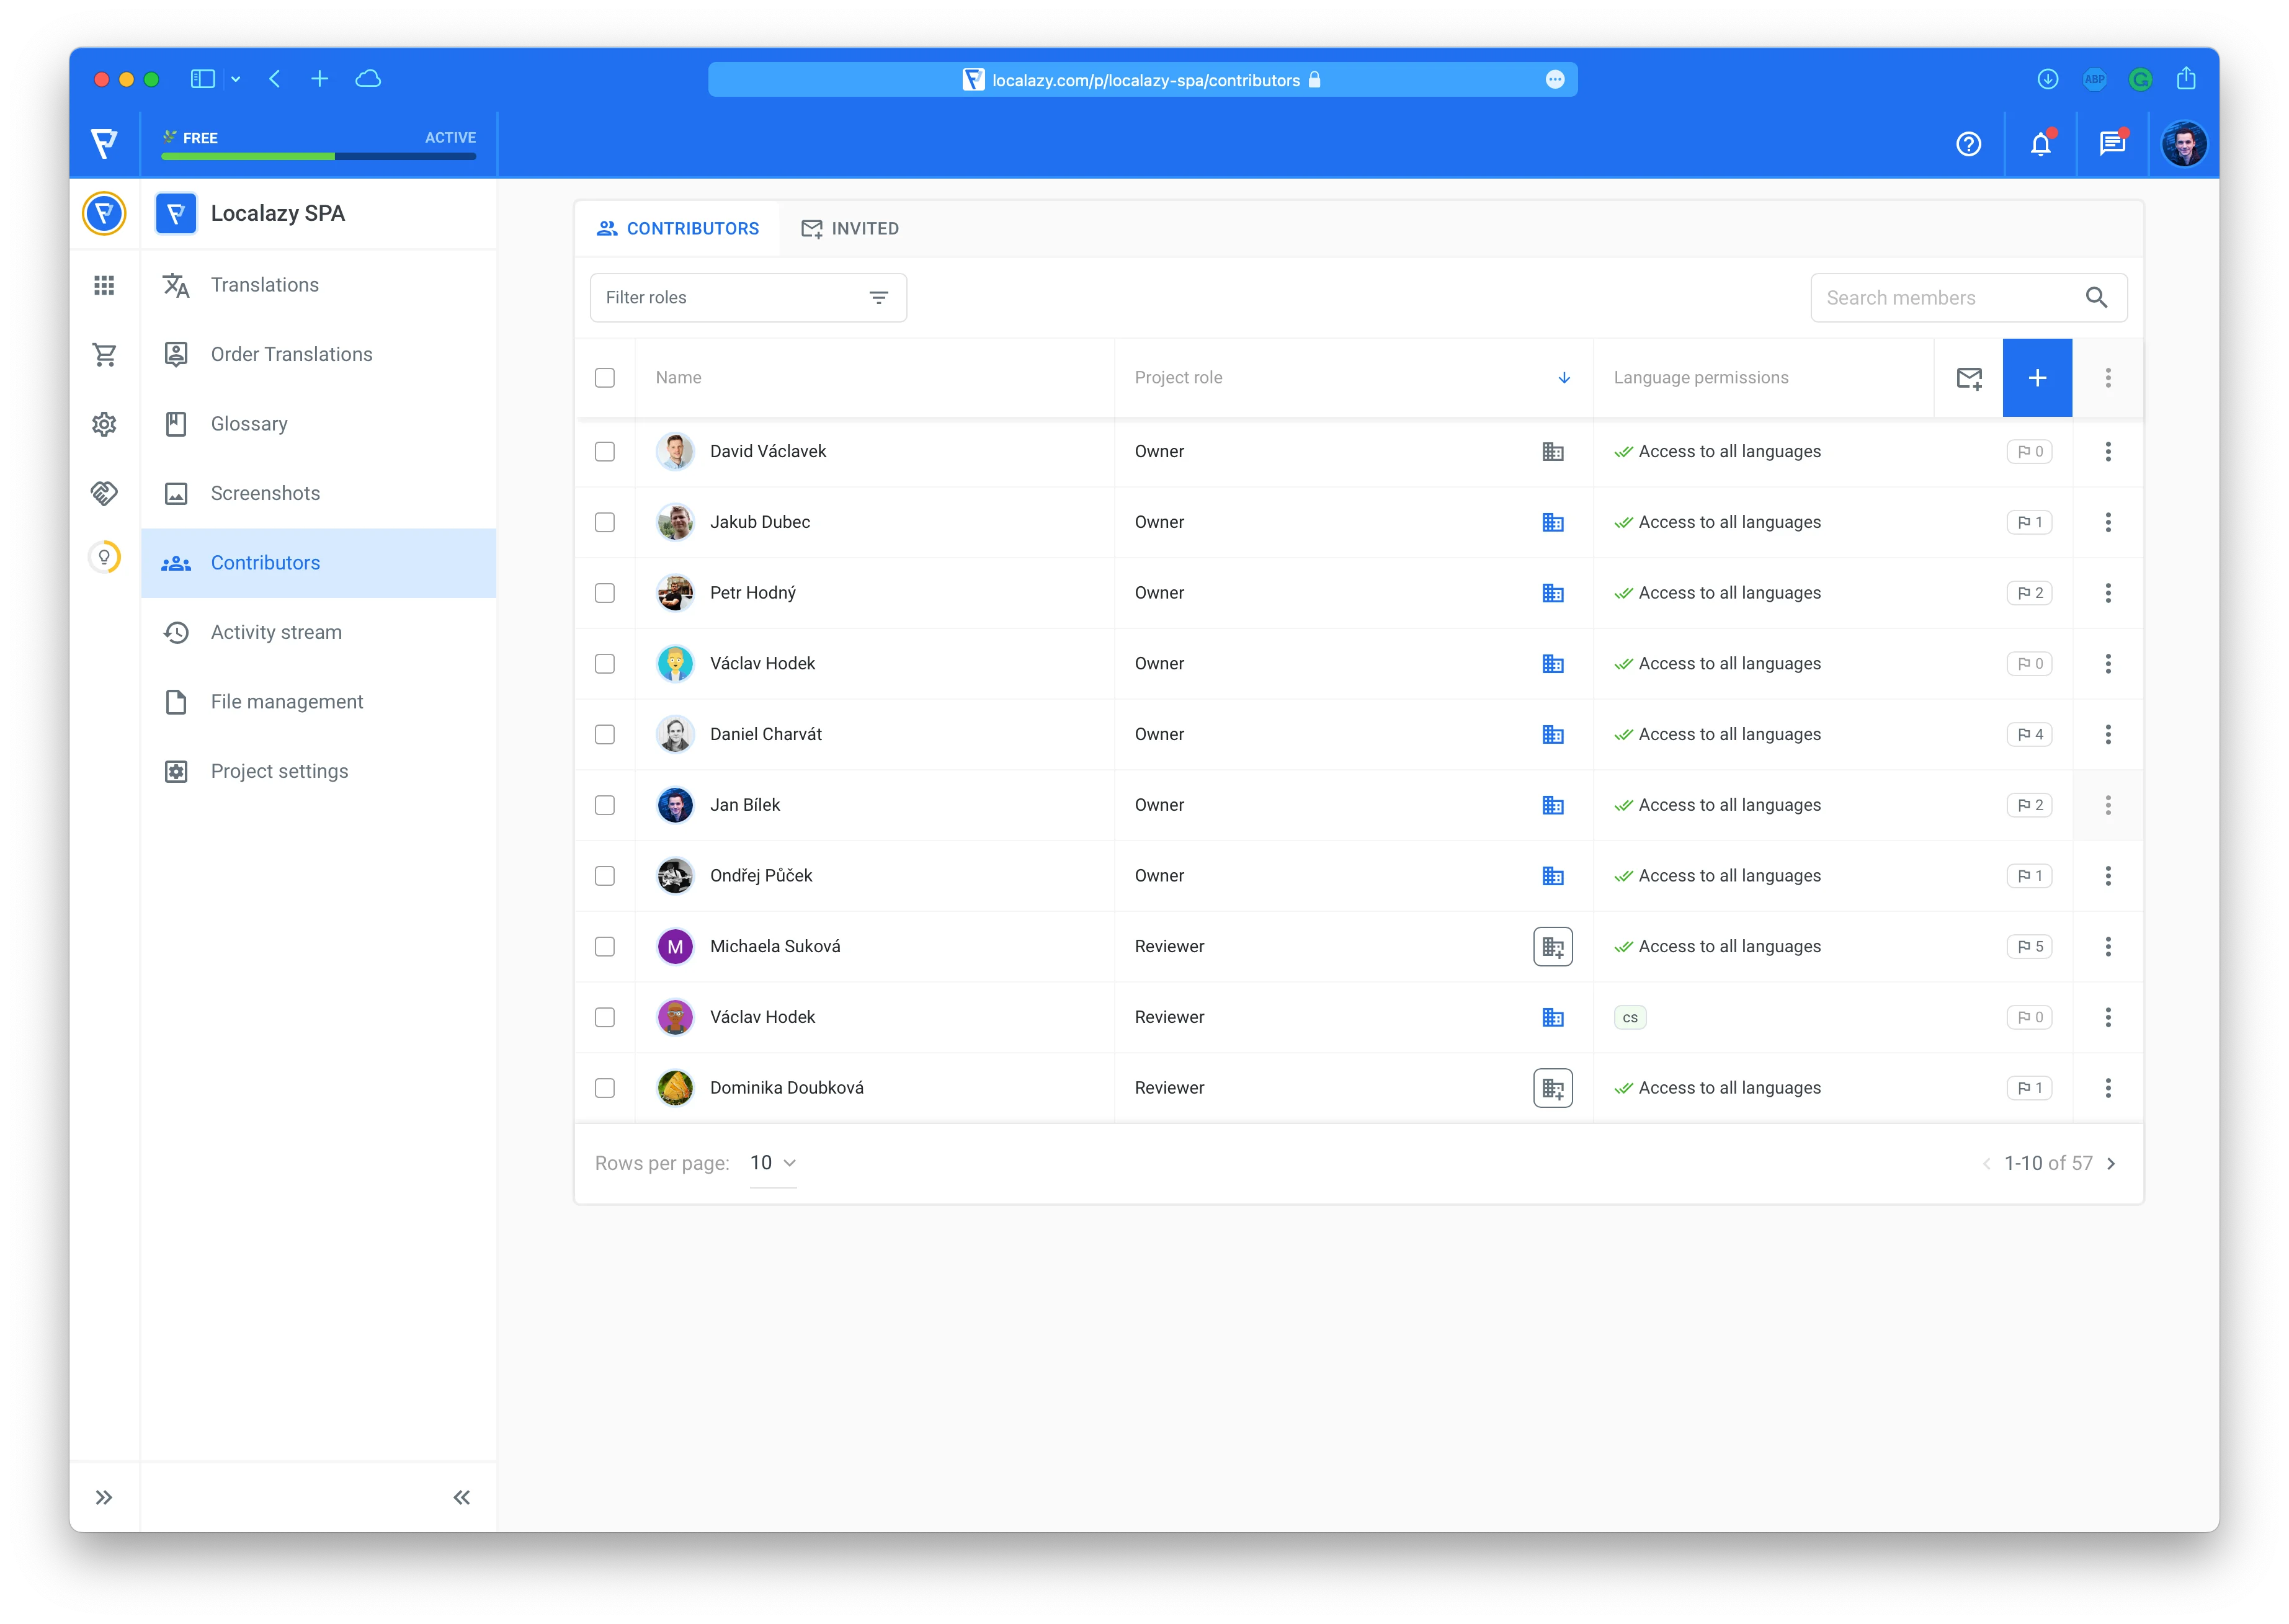Select the checkbox for Dominika Doubková
The image size is (2289, 1624).
tap(605, 1088)
